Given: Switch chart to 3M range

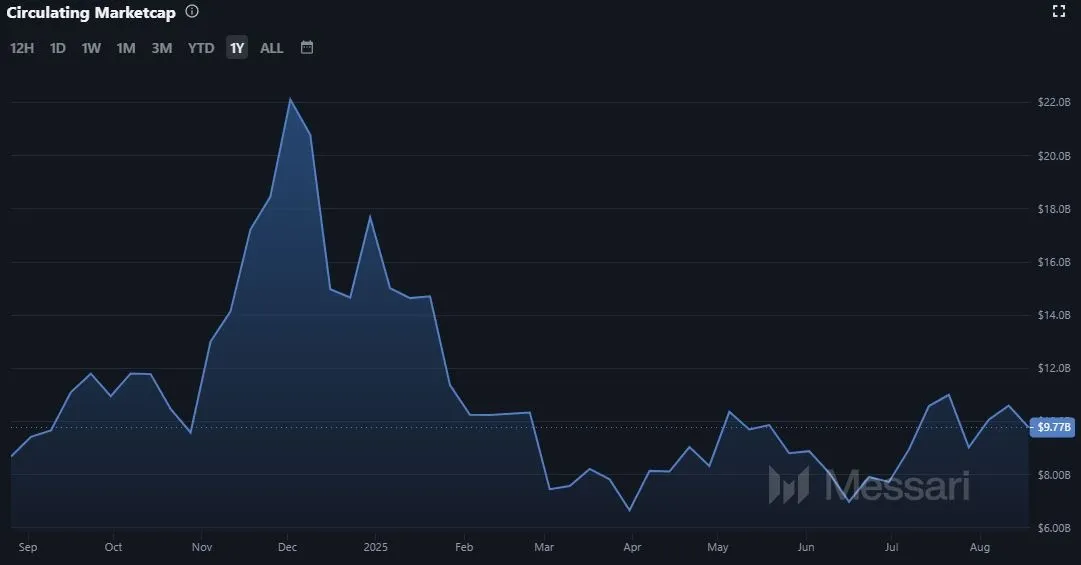Looking at the screenshot, I should pos(161,48).
